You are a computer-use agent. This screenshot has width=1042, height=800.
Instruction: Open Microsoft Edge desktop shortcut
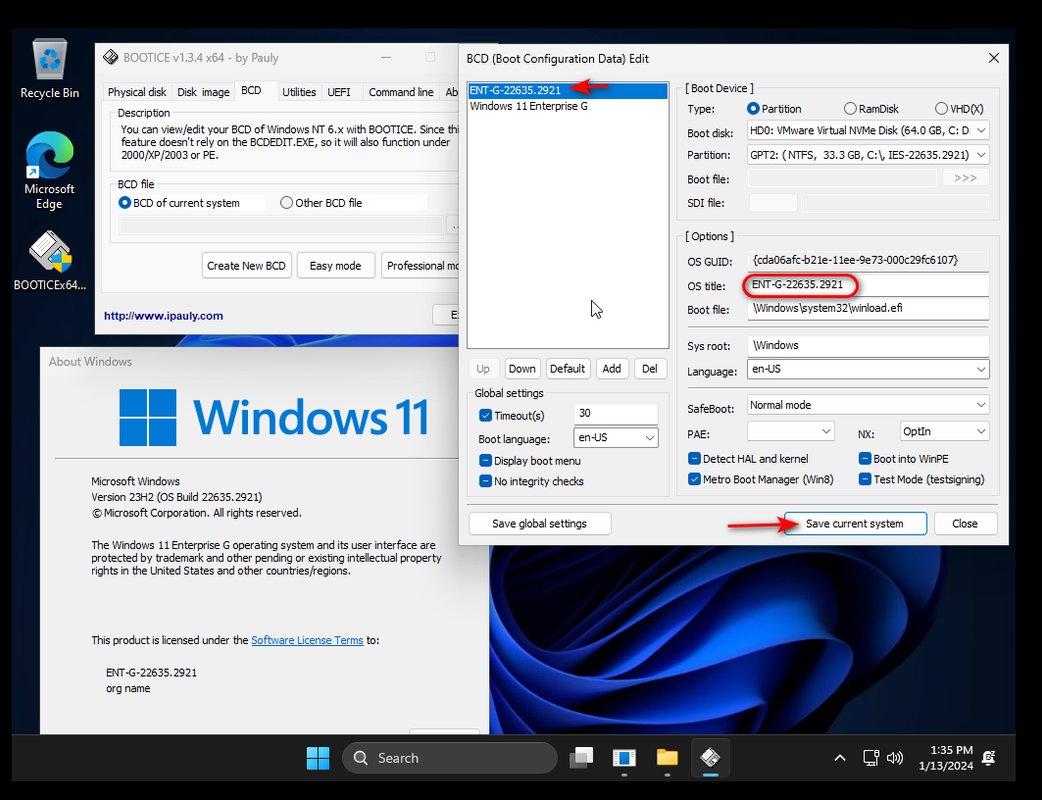tap(49, 170)
